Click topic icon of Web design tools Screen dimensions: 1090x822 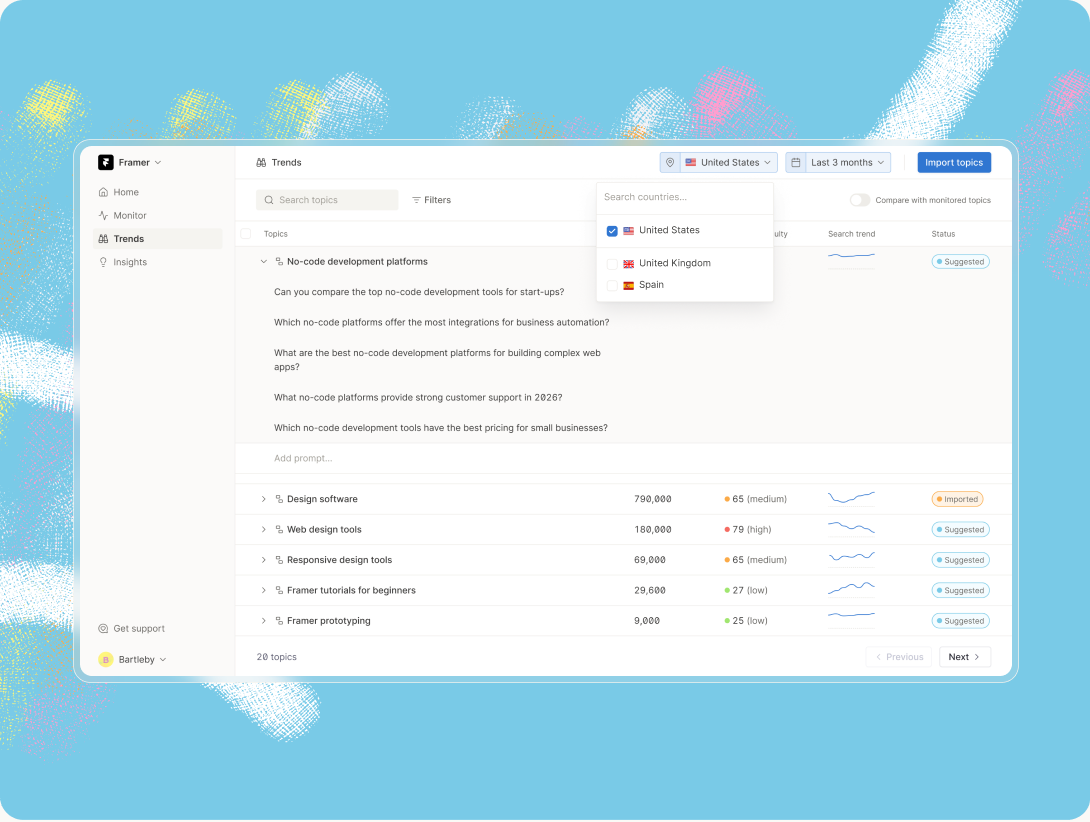[x=279, y=530]
